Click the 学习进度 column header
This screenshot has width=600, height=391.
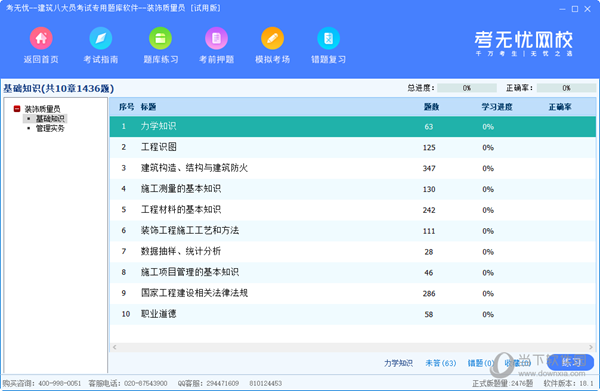pyautogui.click(x=497, y=107)
